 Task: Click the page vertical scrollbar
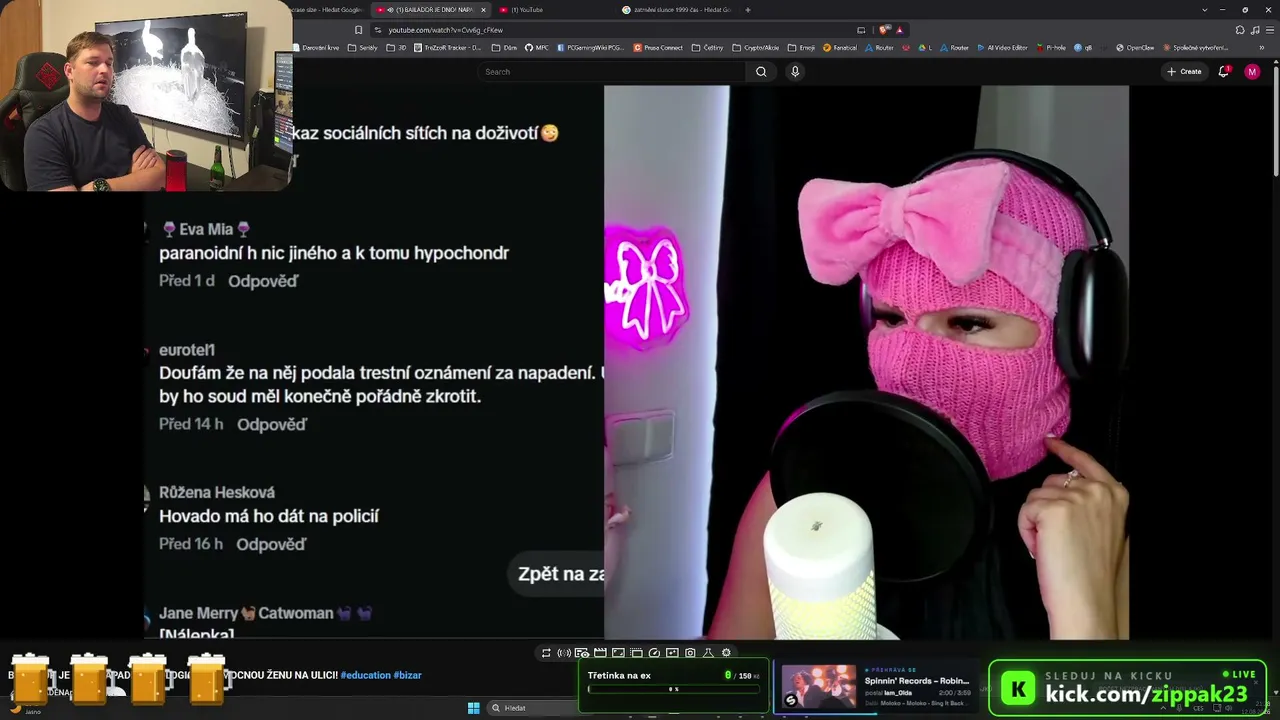1275,120
